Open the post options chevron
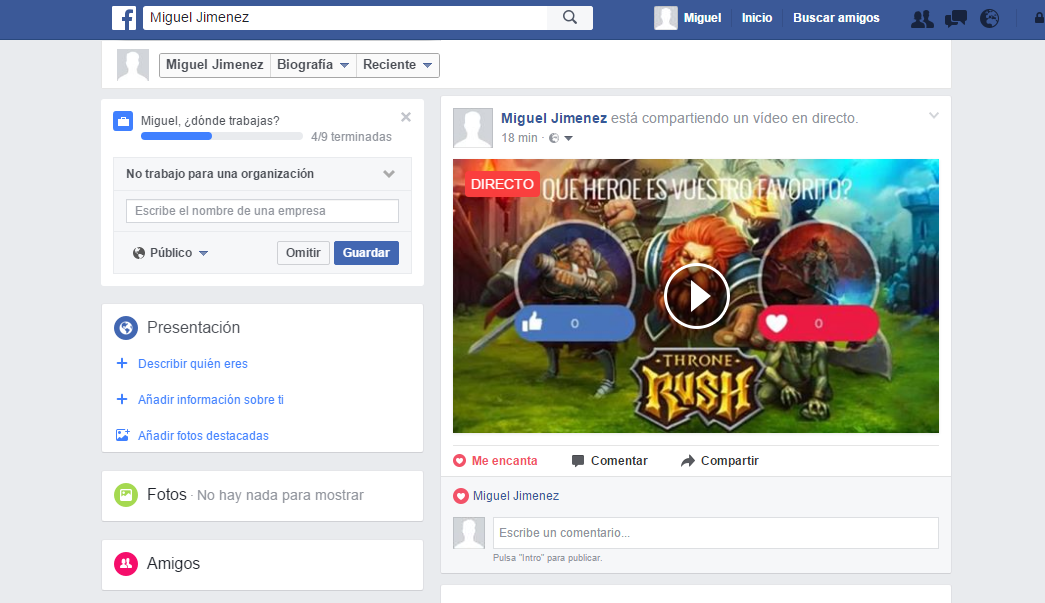1045x603 pixels. click(x=934, y=116)
